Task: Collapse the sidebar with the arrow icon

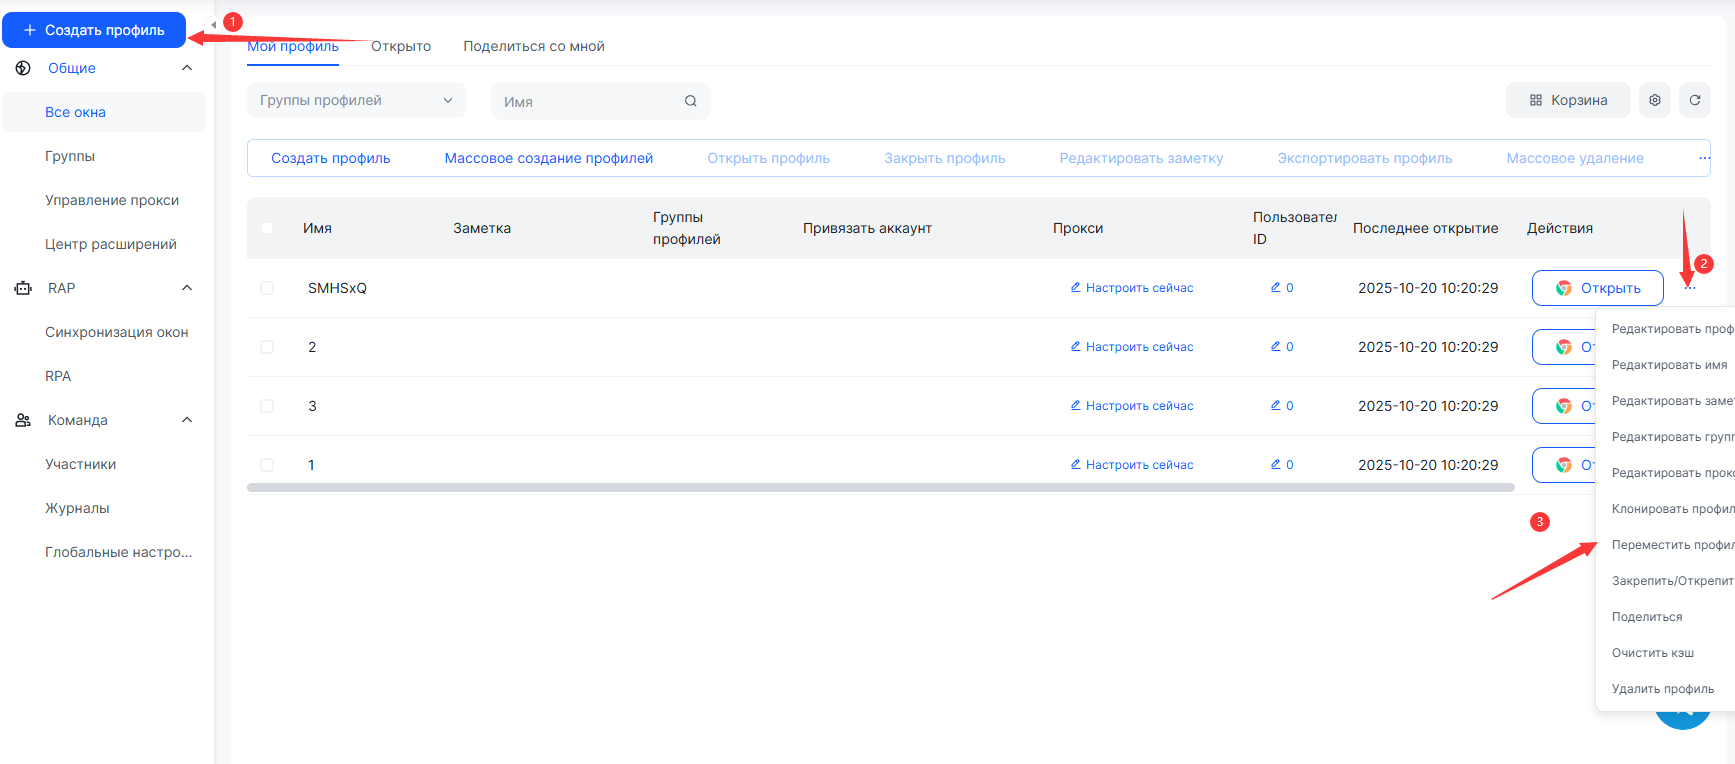Action: 213,25
